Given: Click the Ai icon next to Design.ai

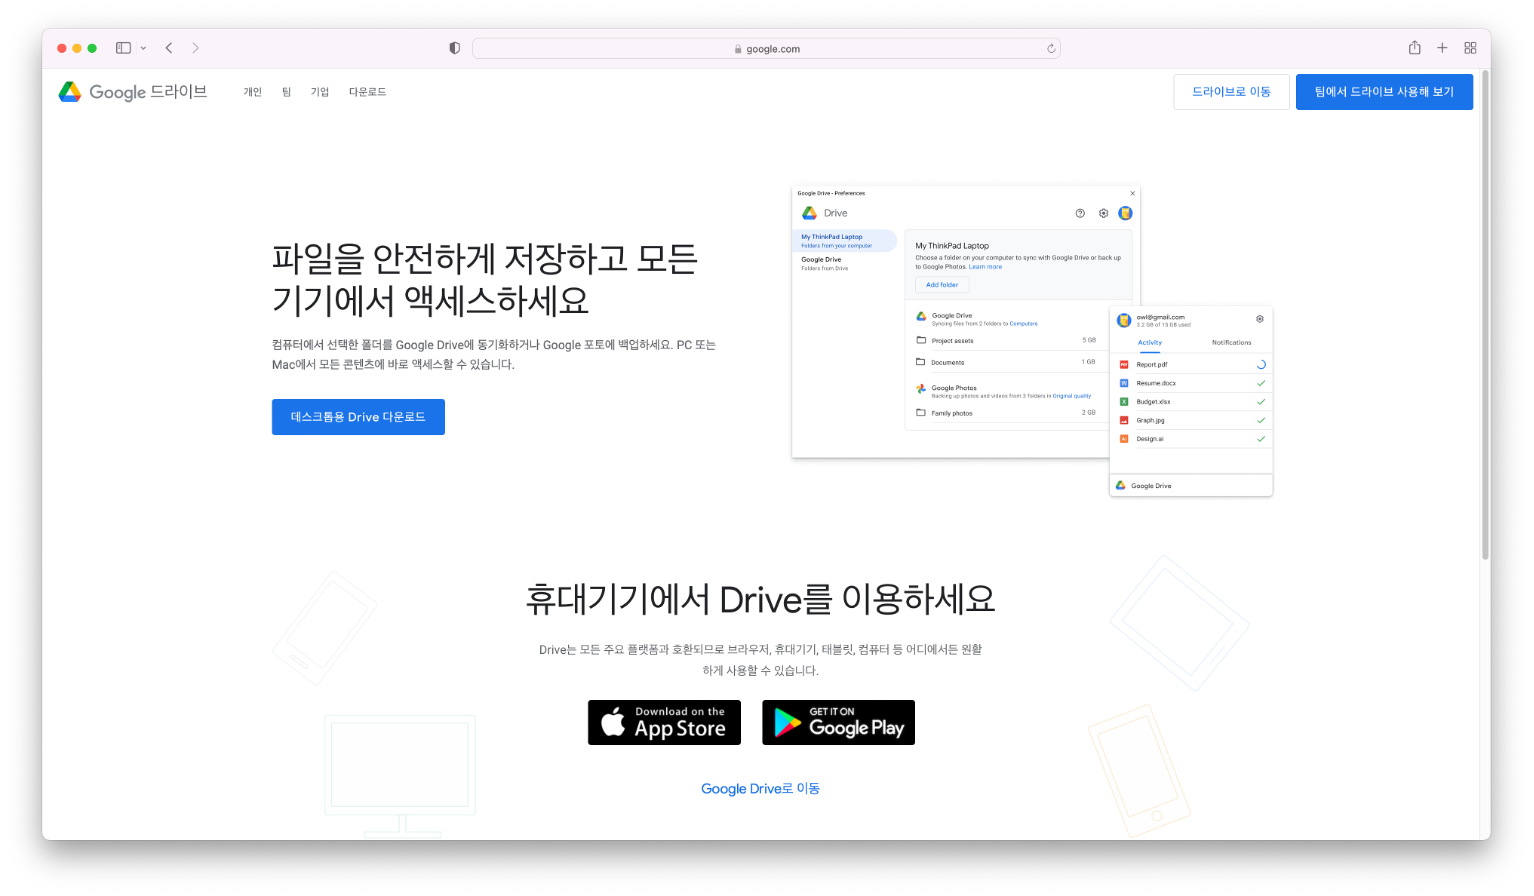Looking at the screenshot, I should tap(1124, 439).
